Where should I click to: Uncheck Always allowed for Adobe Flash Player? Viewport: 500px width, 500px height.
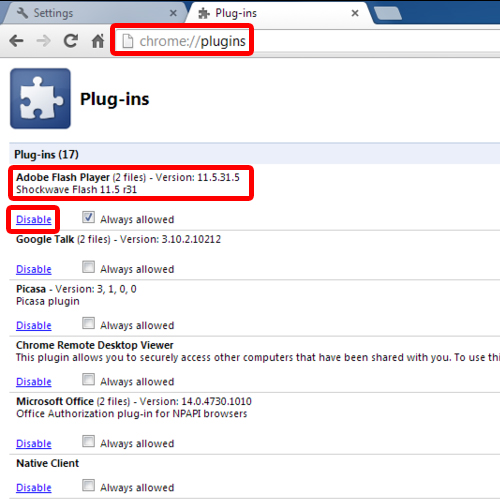88,217
